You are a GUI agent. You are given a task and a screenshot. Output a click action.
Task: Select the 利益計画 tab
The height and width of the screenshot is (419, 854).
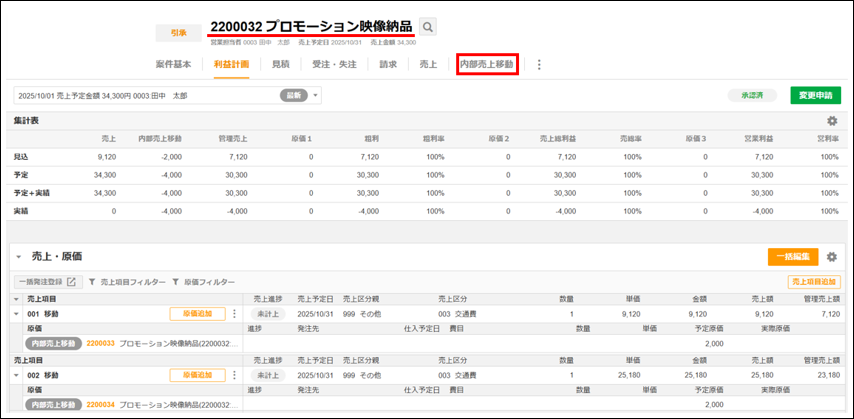tap(231, 64)
